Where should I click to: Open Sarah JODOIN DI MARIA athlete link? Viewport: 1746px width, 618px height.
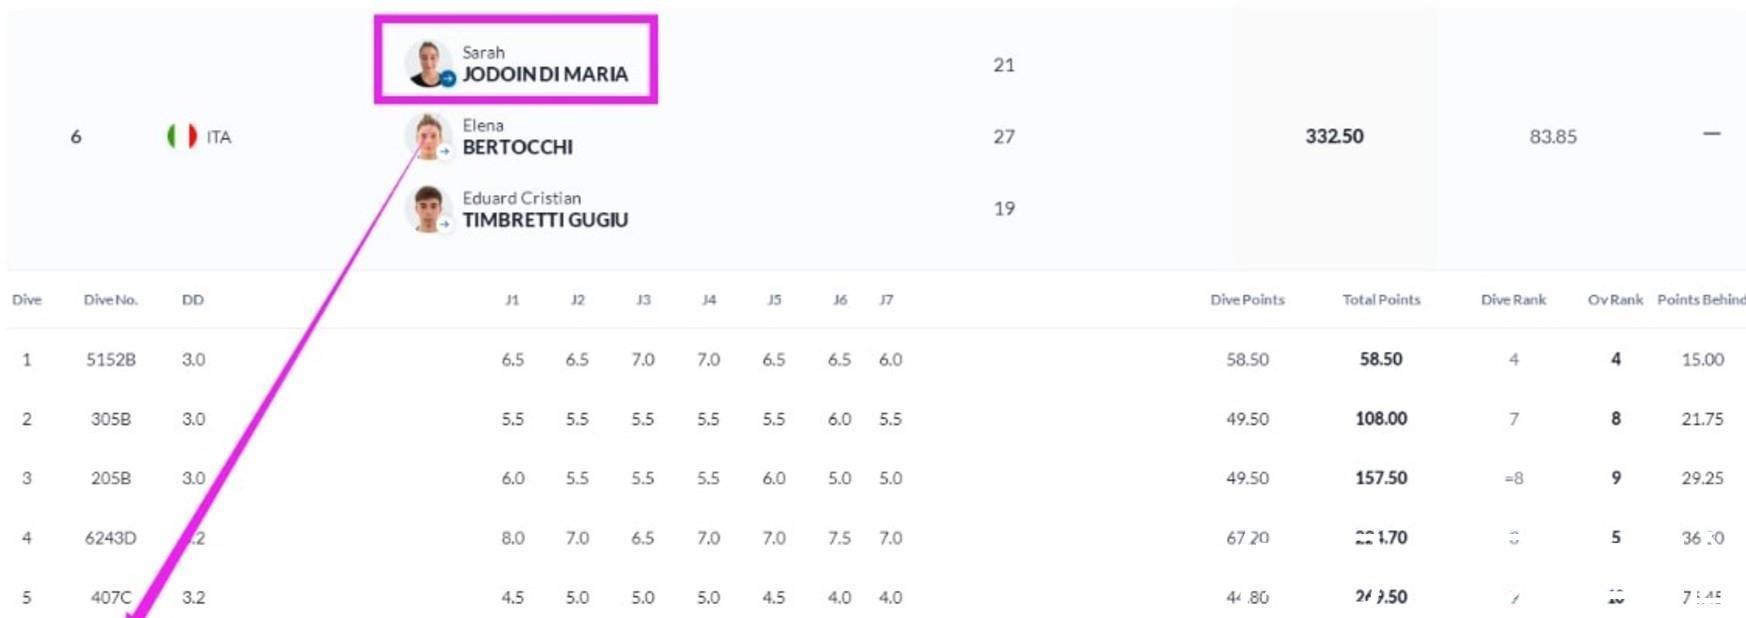tap(545, 64)
